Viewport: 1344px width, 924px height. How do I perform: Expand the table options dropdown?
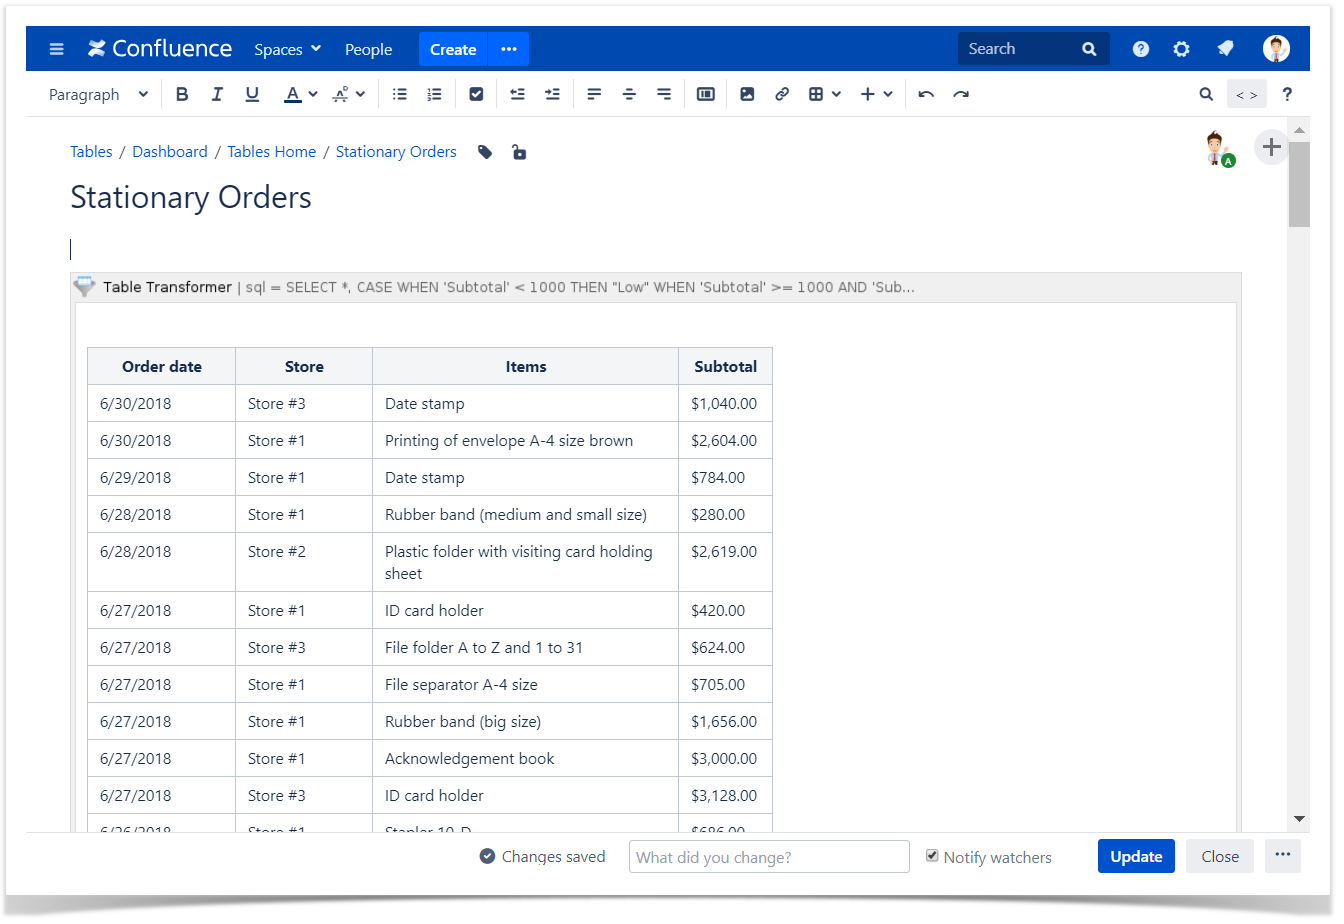point(825,94)
